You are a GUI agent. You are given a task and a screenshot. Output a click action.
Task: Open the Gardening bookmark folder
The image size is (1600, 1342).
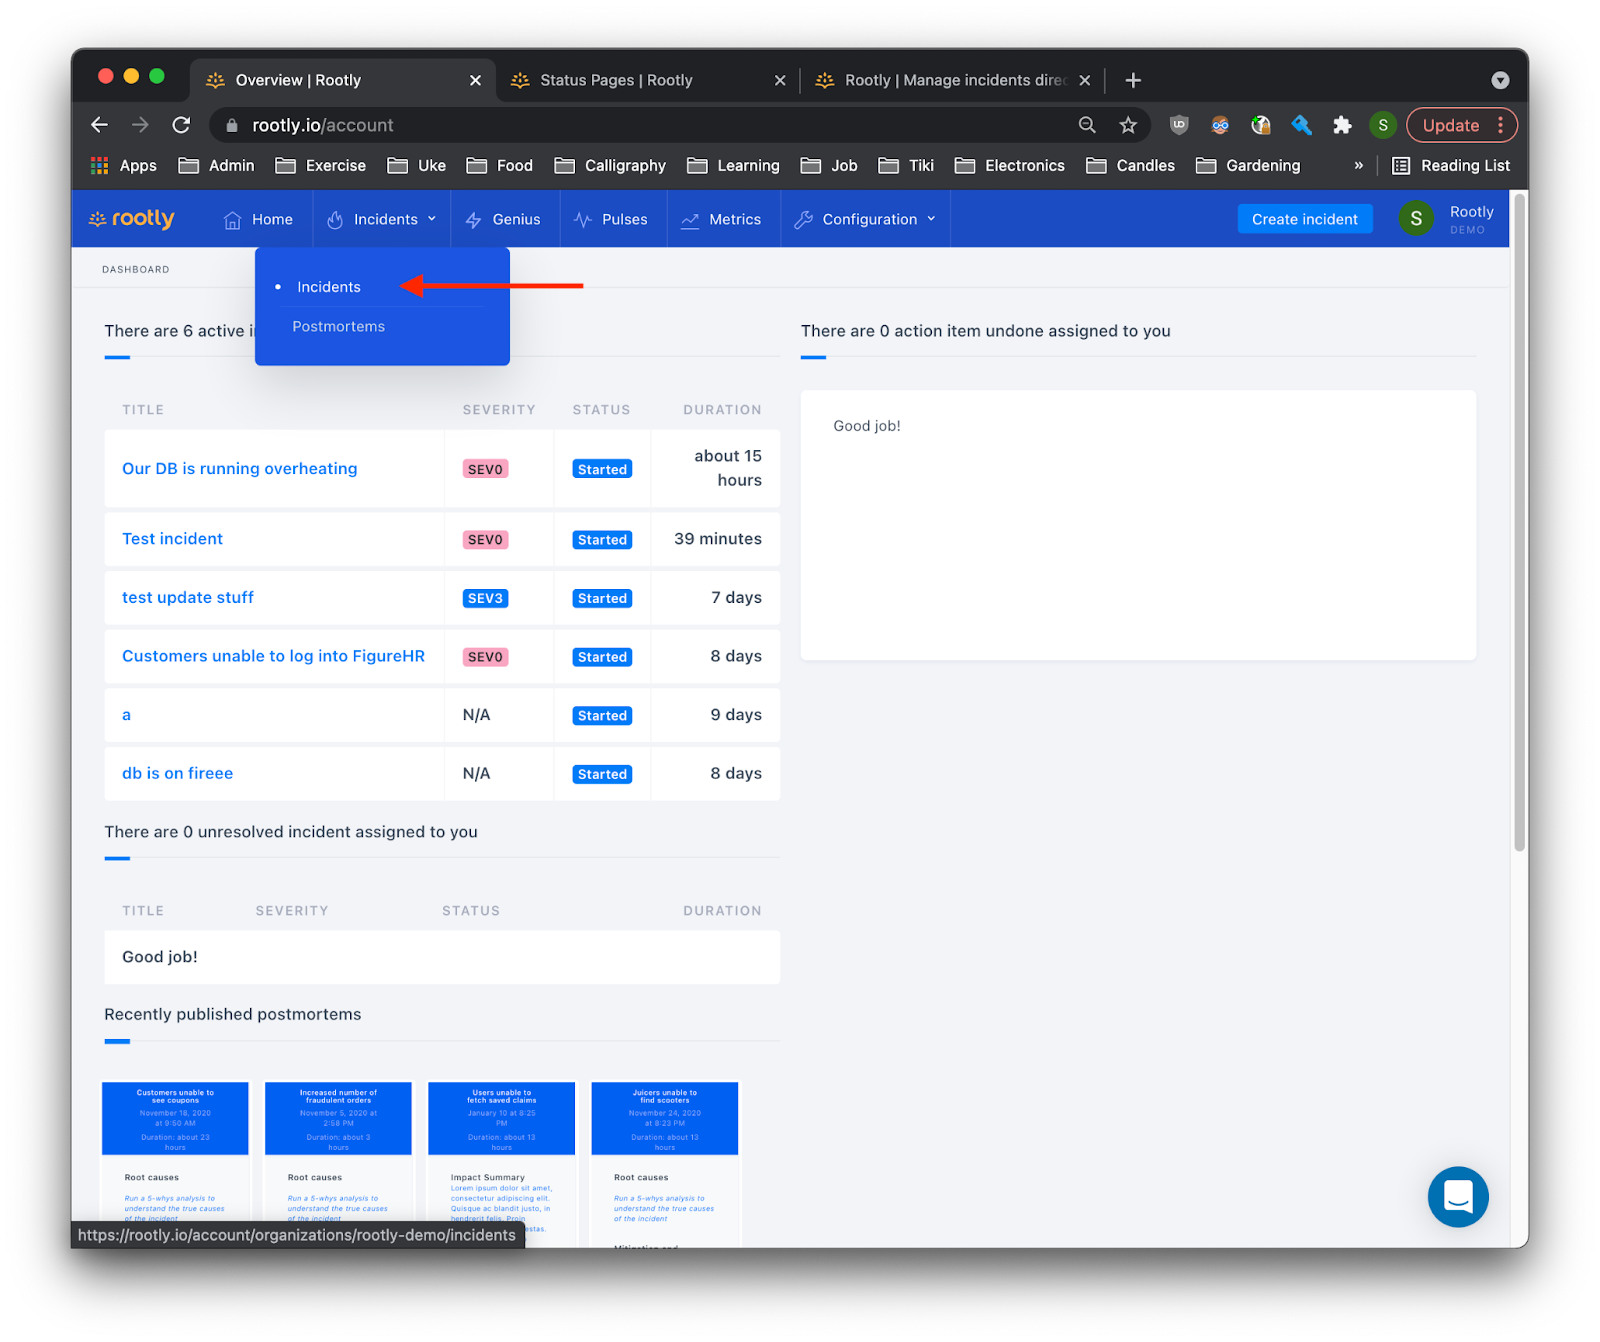(1248, 165)
